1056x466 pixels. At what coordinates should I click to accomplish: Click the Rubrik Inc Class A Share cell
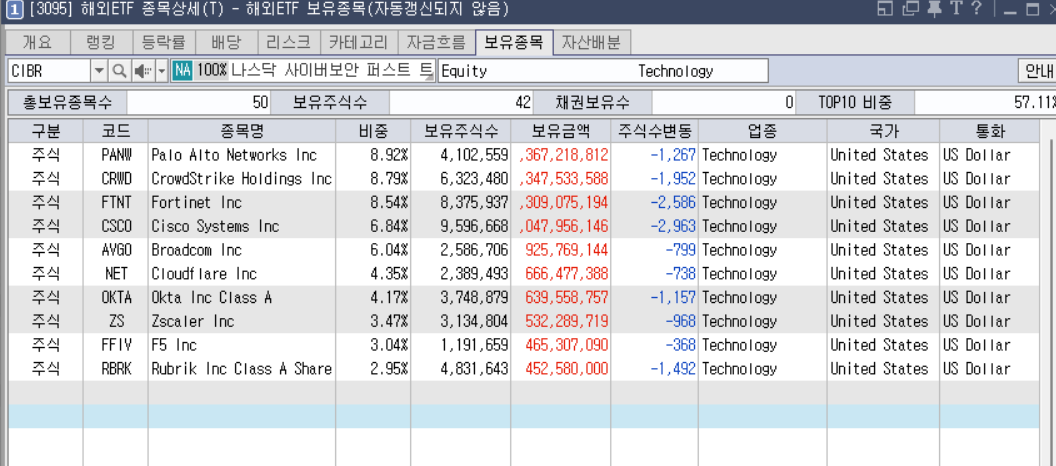click(242, 368)
